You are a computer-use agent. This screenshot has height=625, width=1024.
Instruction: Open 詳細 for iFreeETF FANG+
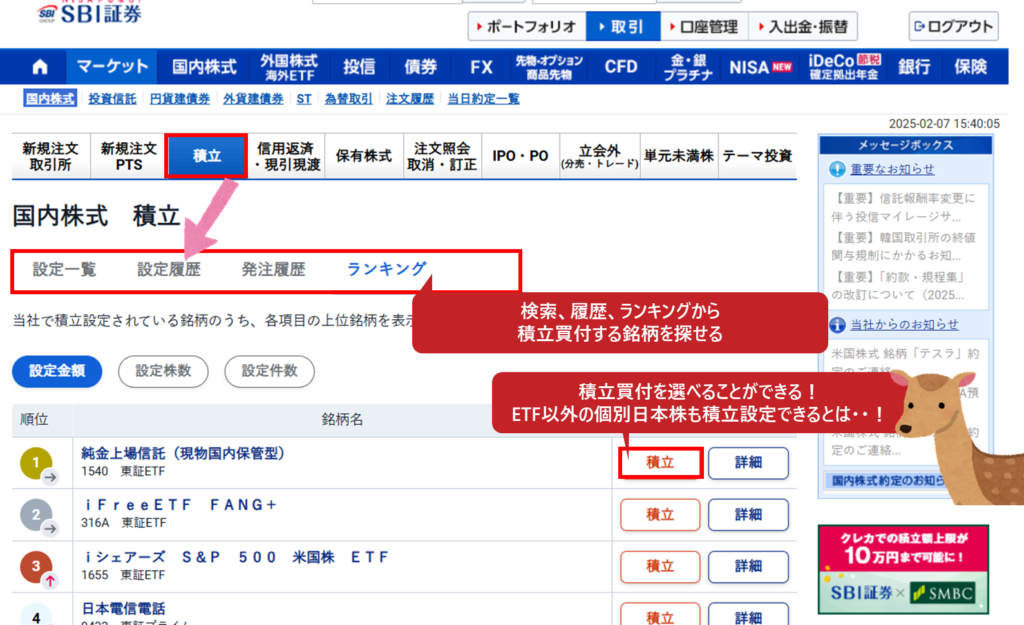click(x=748, y=515)
